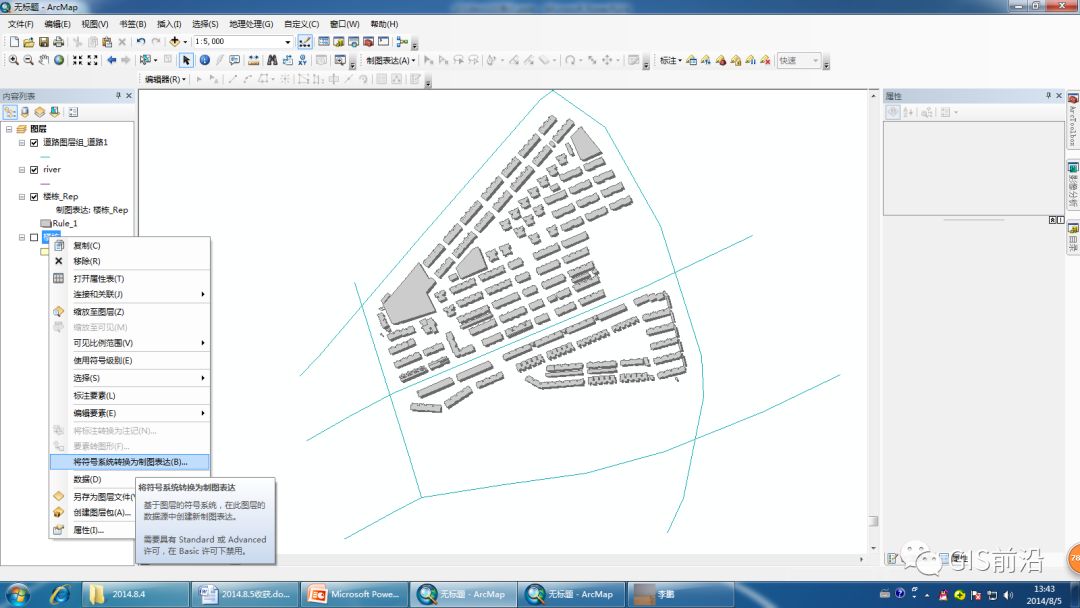Enable the unchecked bottom layer checkbox
Image resolution: width=1080 pixels, height=608 pixels.
[x=34, y=237]
